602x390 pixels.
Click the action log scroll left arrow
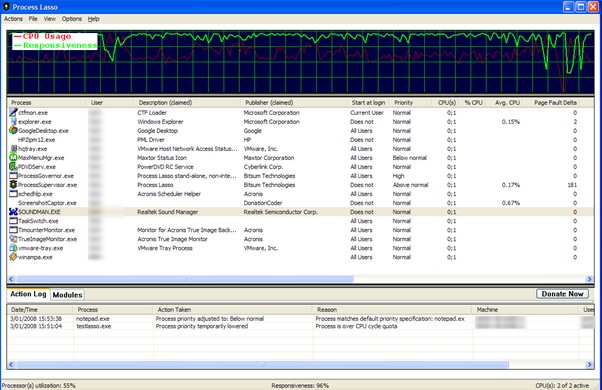[11, 364]
